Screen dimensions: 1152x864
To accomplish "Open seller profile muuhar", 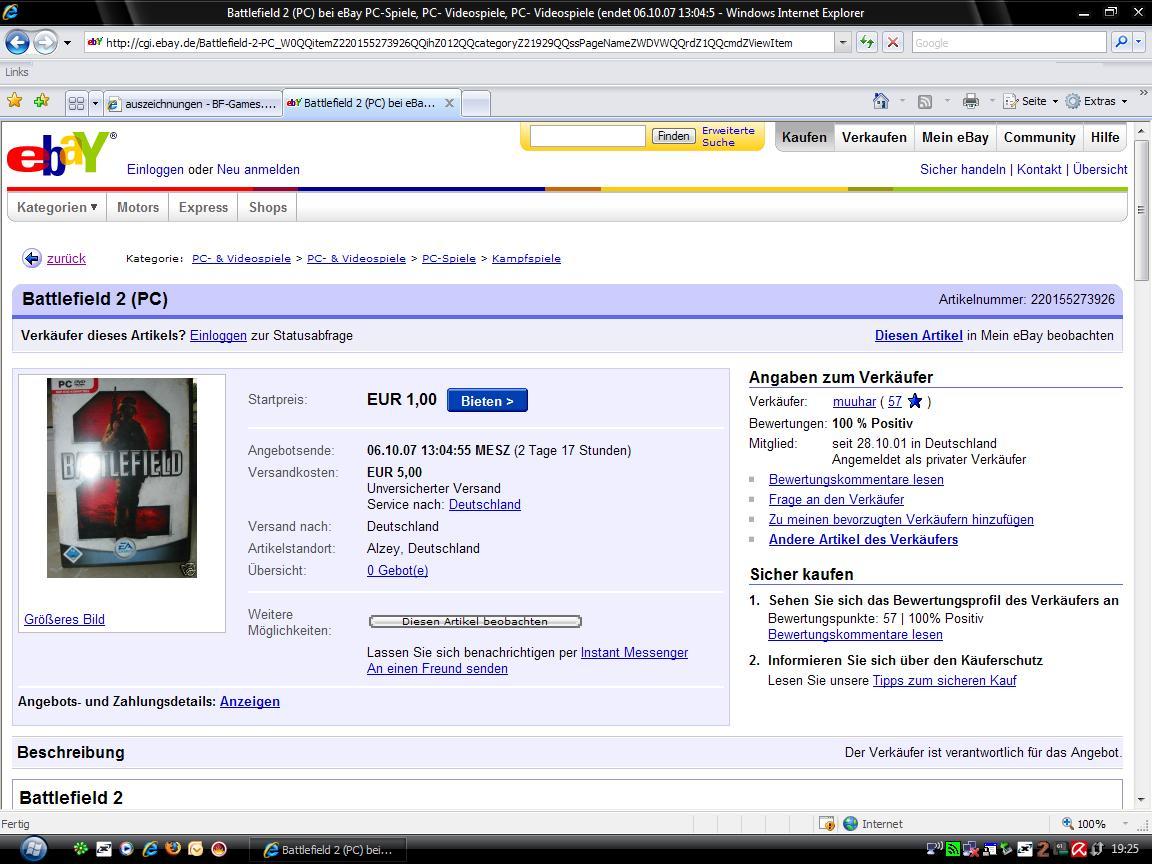I will coord(854,402).
